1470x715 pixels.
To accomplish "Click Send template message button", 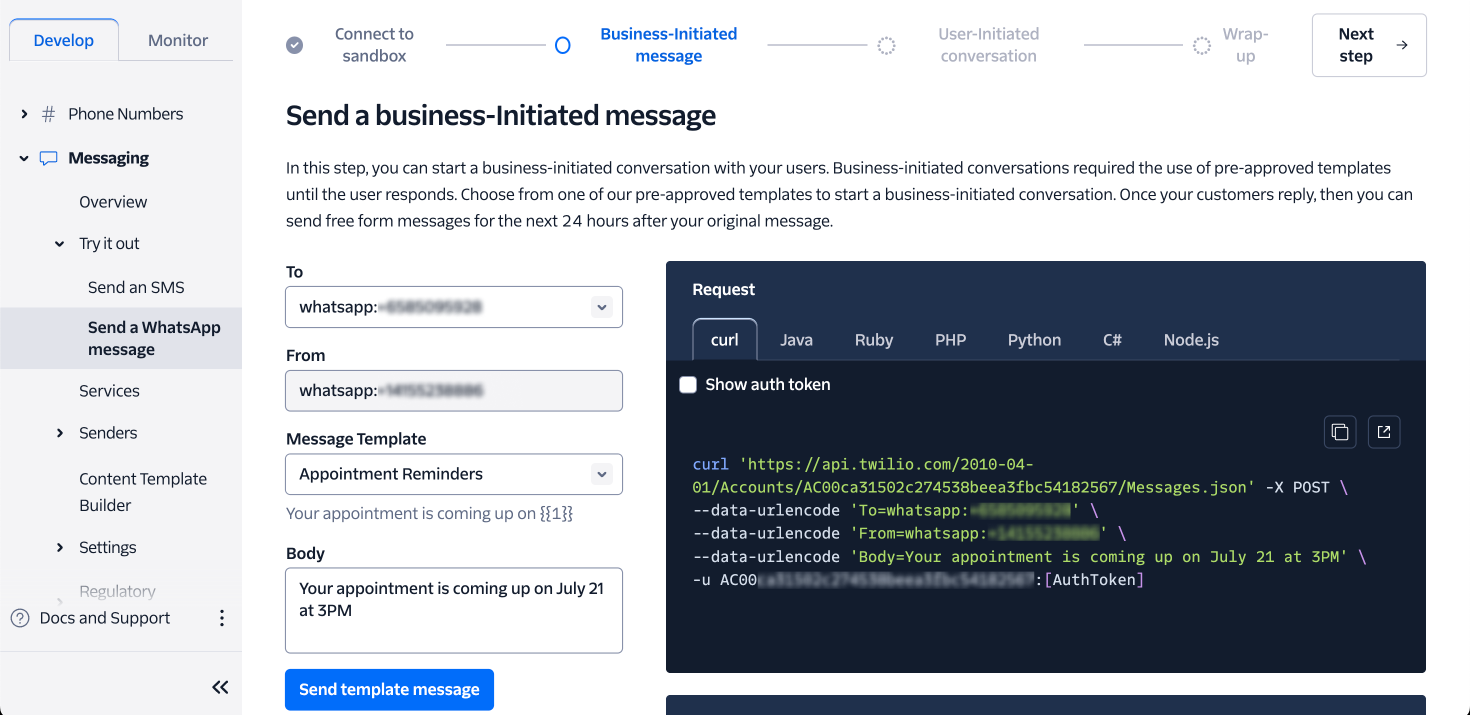I will [x=389, y=690].
